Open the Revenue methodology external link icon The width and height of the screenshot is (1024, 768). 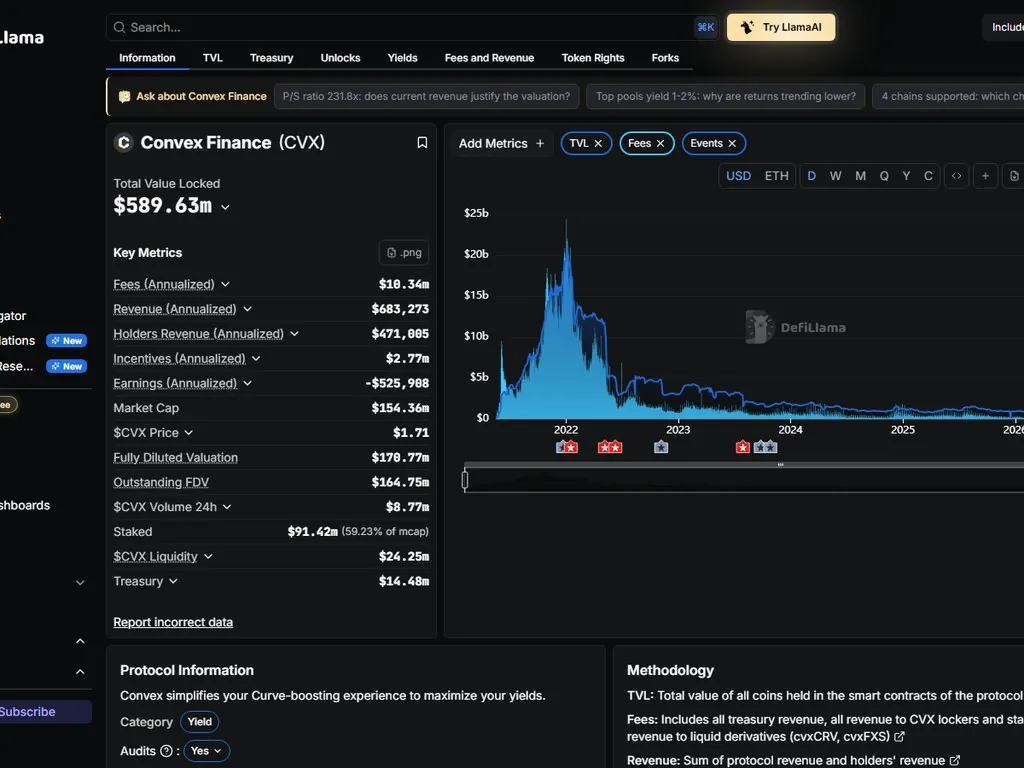[954, 760]
